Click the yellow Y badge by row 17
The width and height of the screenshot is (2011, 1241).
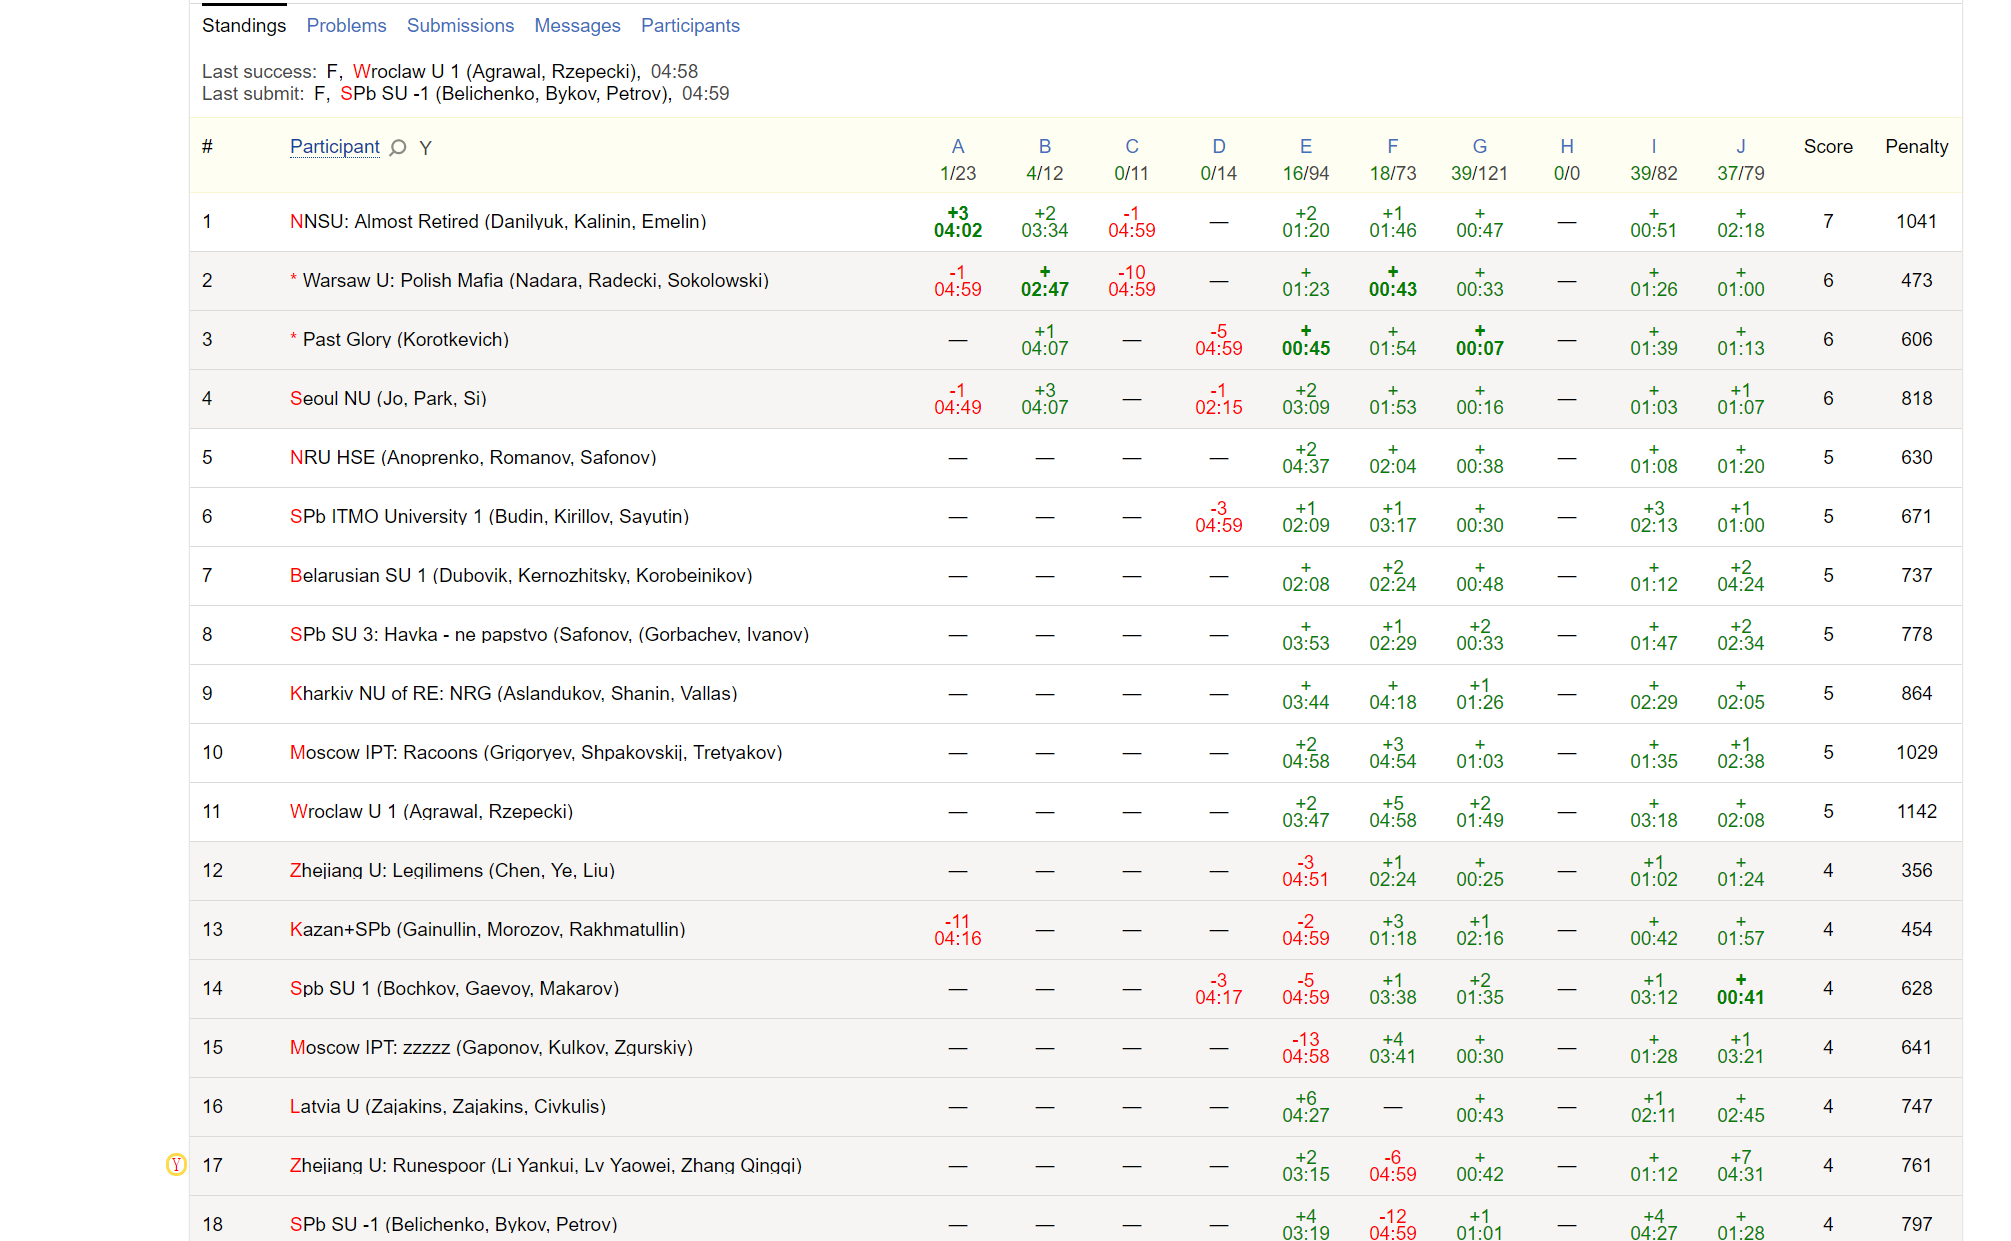coord(176,1165)
